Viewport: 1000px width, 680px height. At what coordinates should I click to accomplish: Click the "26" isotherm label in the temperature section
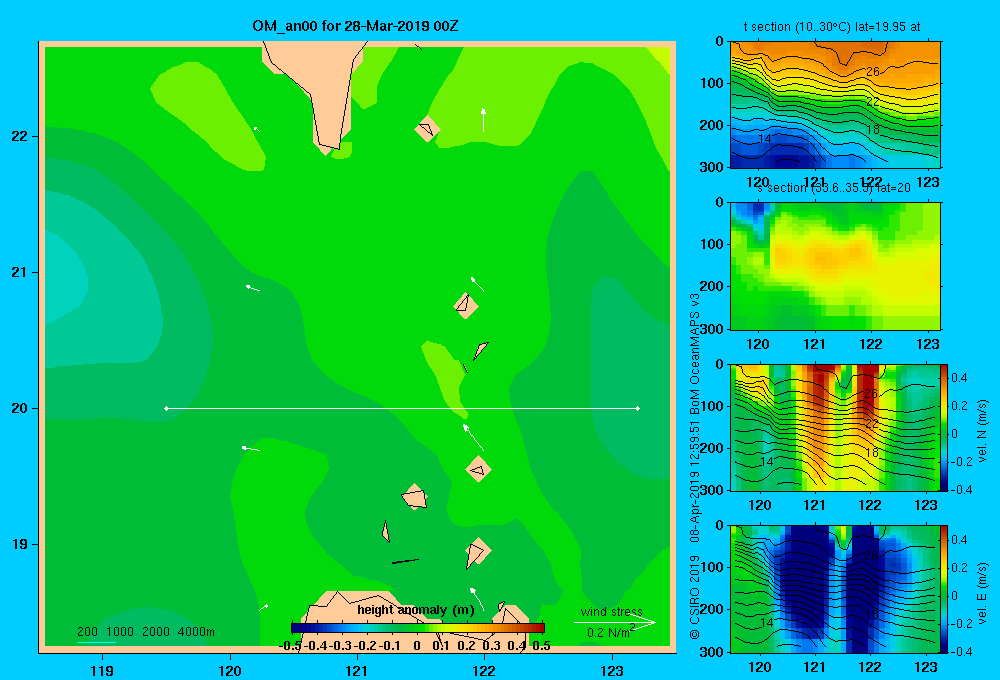point(872,72)
